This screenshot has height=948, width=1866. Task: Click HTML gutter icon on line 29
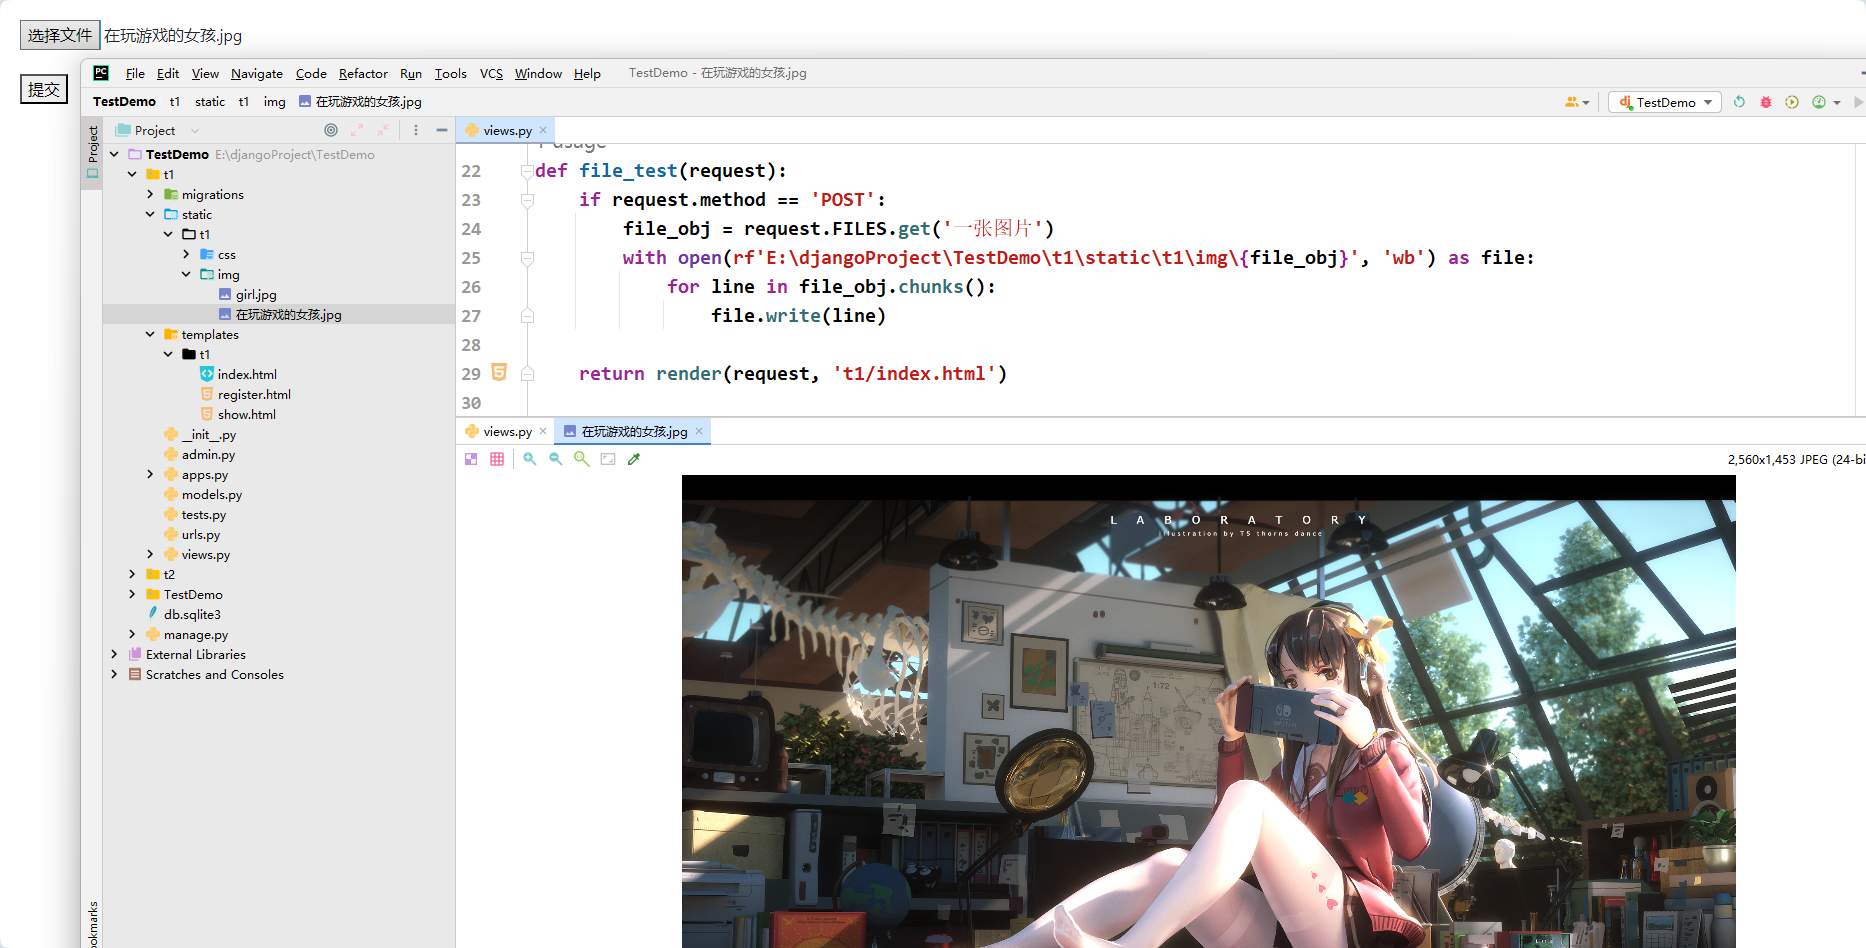(x=499, y=372)
